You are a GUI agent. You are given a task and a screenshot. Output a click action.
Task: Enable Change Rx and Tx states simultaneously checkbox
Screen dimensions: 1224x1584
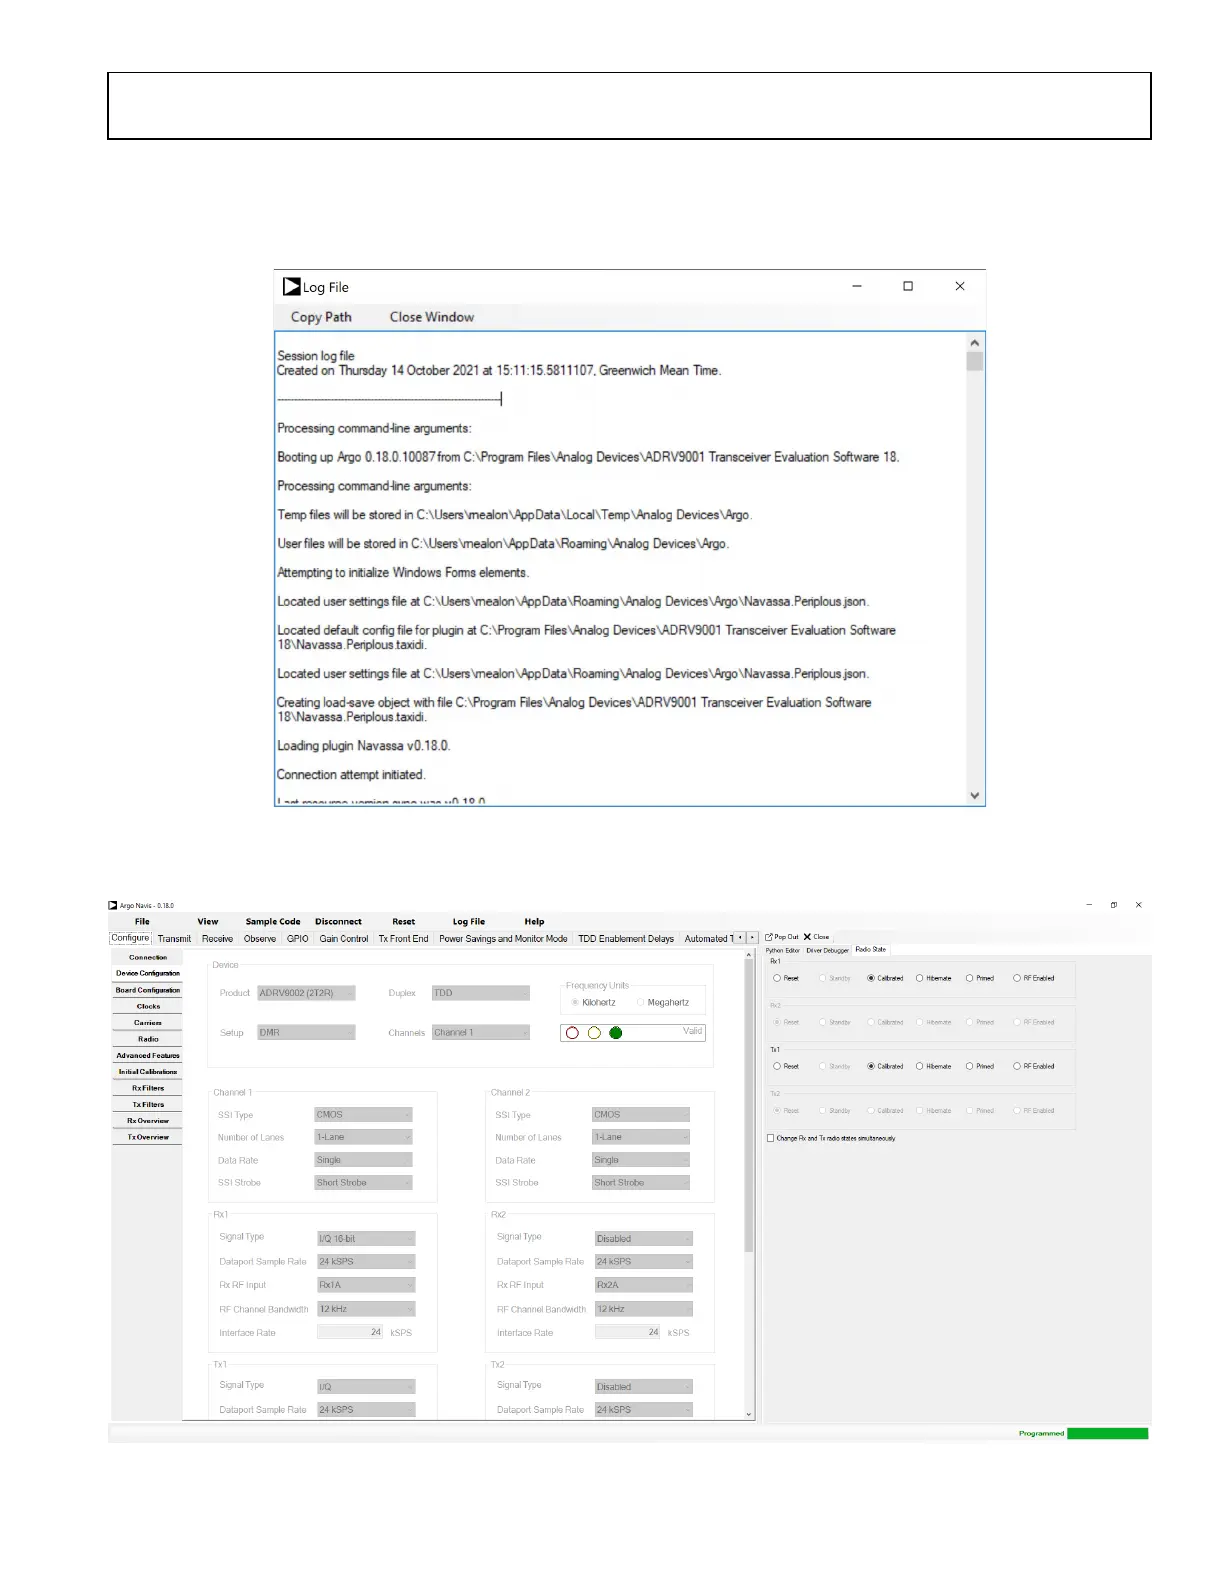pyautogui.click(x=770, y=1138)
